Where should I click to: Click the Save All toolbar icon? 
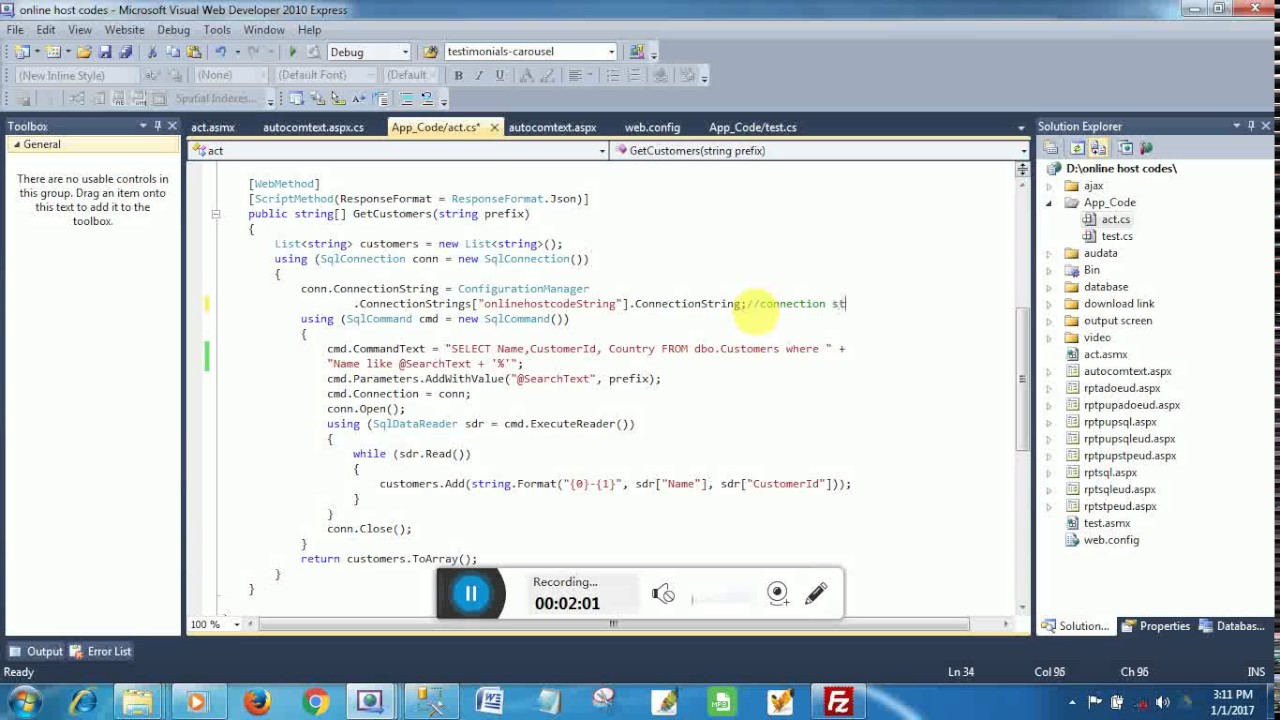tap(125, 52)
